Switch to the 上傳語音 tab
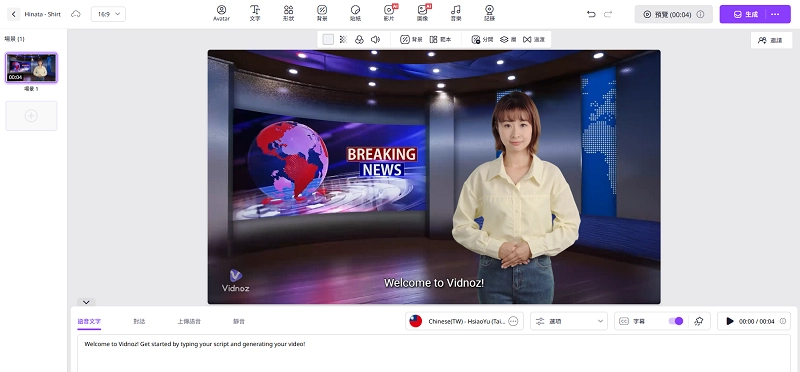This screenshot has height=372, width=800. coord(189,321)
